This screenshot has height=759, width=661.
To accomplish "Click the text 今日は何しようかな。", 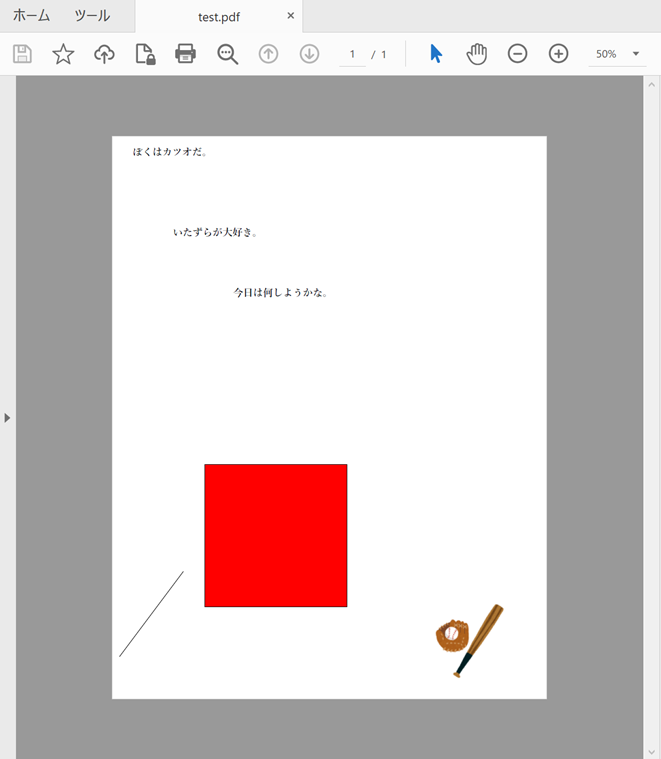I will (281, 292).
